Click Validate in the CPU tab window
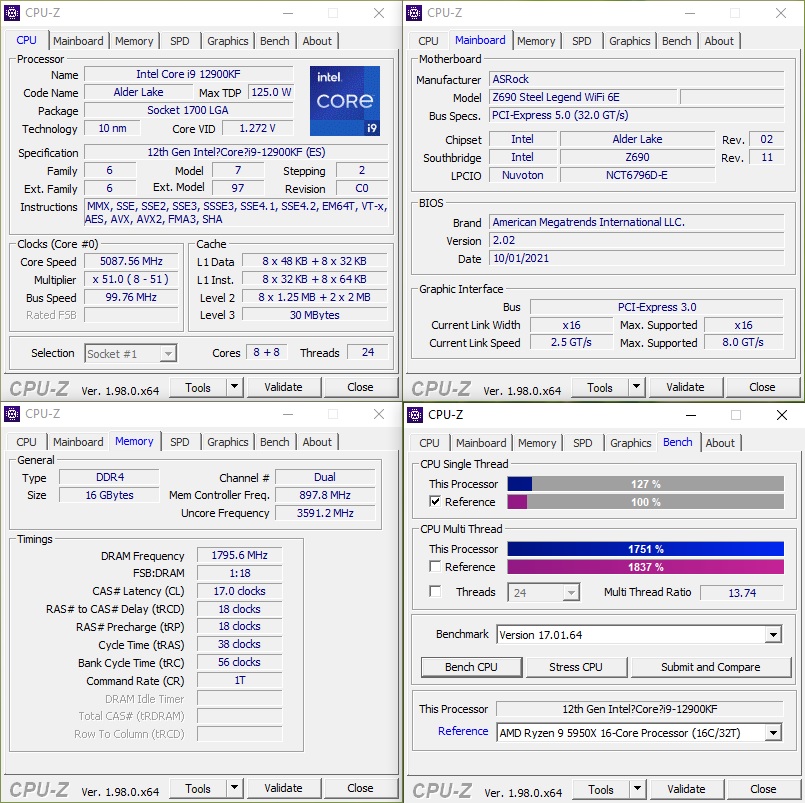805x803 pixels. point(283,387)
